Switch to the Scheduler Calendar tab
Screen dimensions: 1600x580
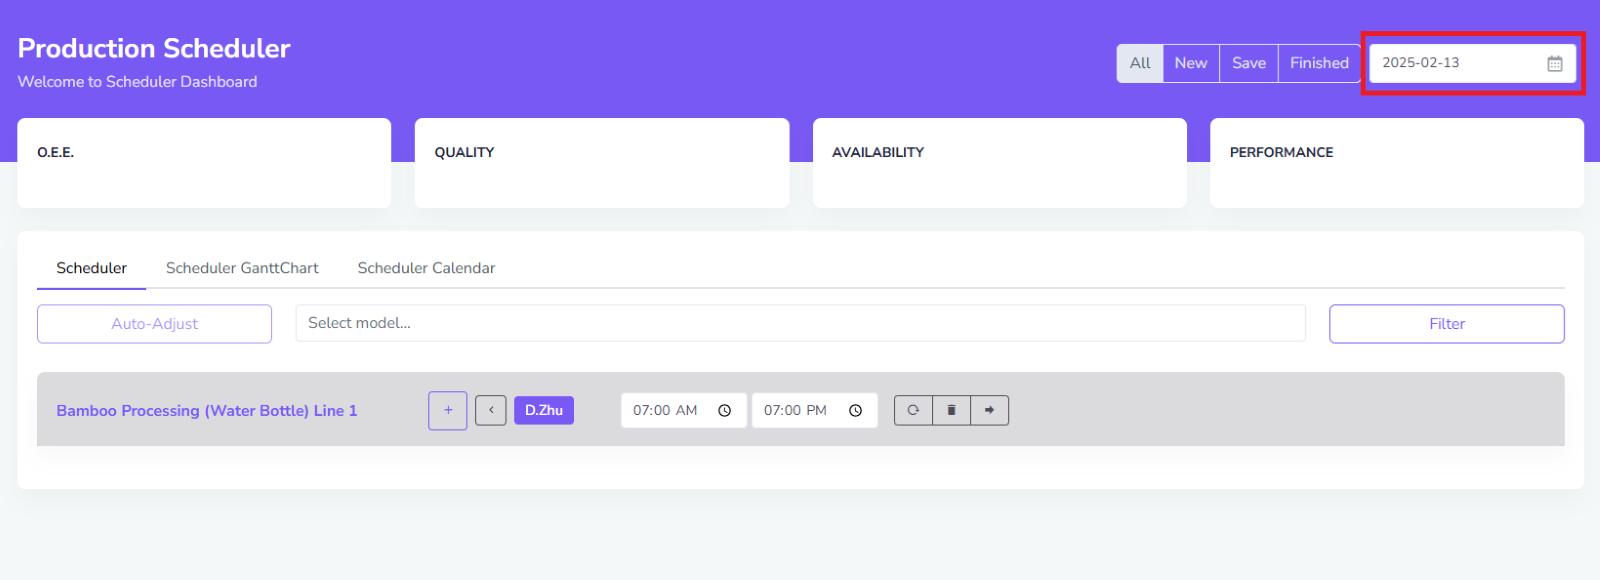(426, 268)
